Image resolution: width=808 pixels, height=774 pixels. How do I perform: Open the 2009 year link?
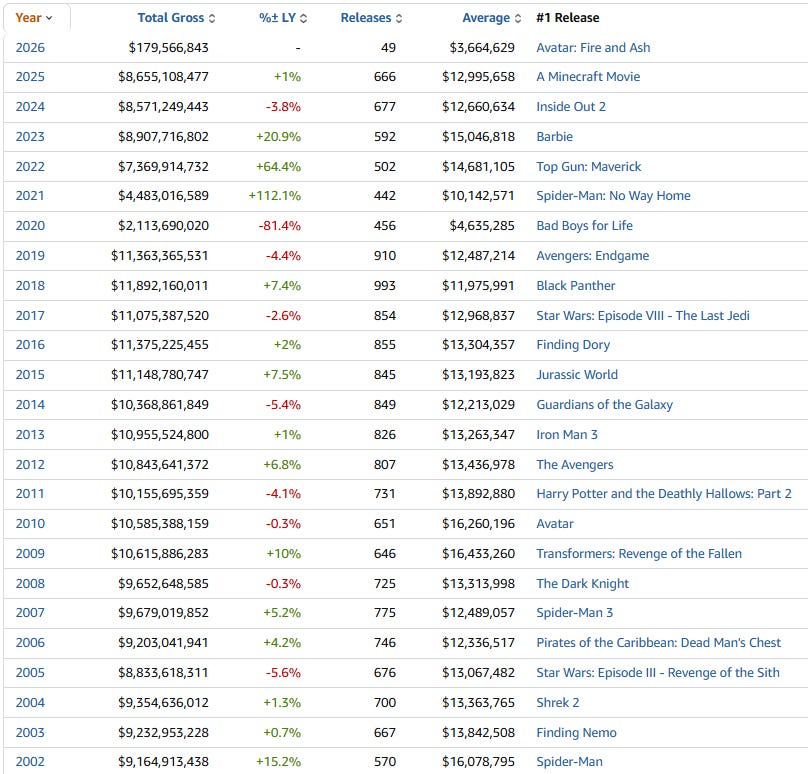pyautogui.click(x=30, y=553)
